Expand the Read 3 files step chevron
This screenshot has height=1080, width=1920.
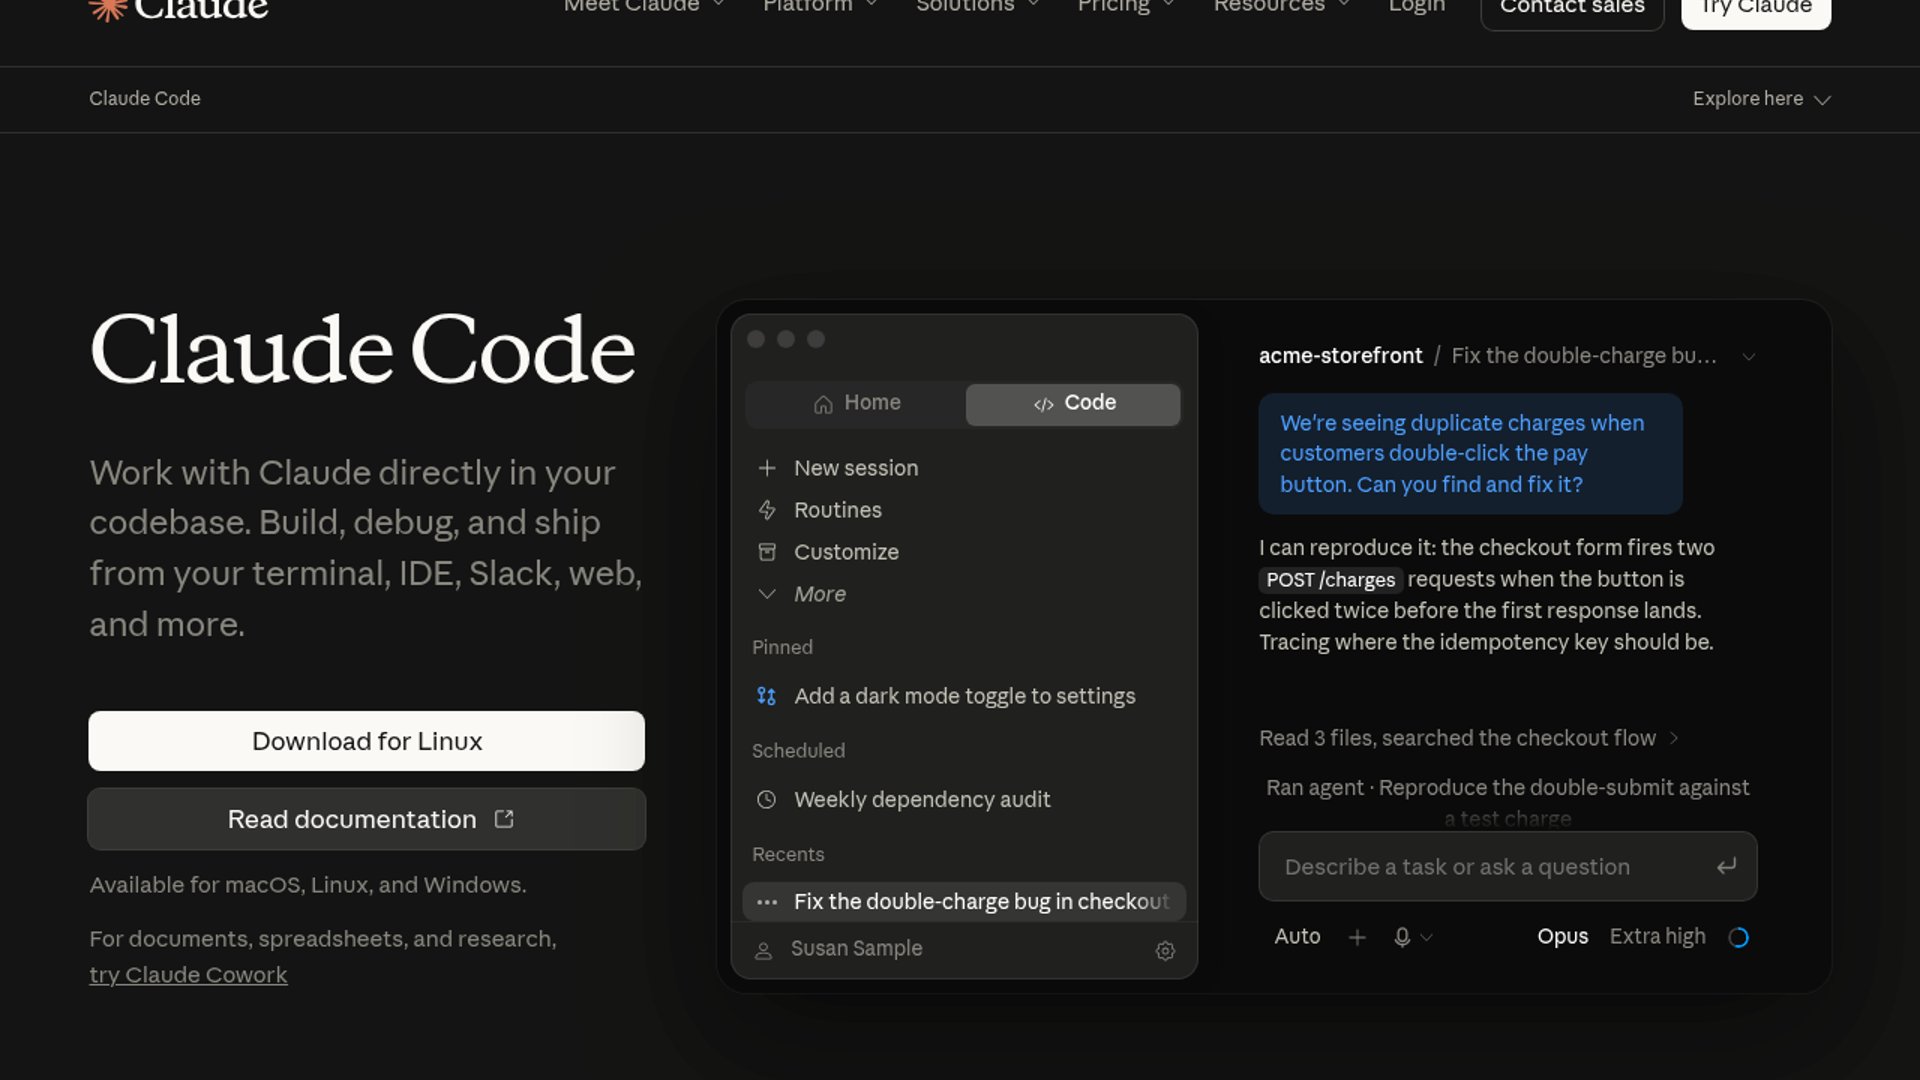pyautogui.click(x=1674, y=738)
